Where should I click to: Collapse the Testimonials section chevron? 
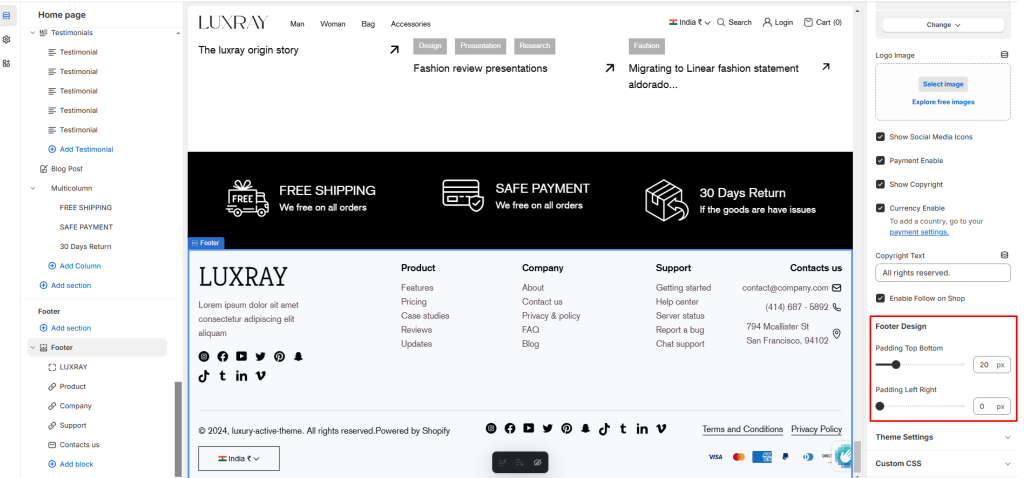(33, 33)
